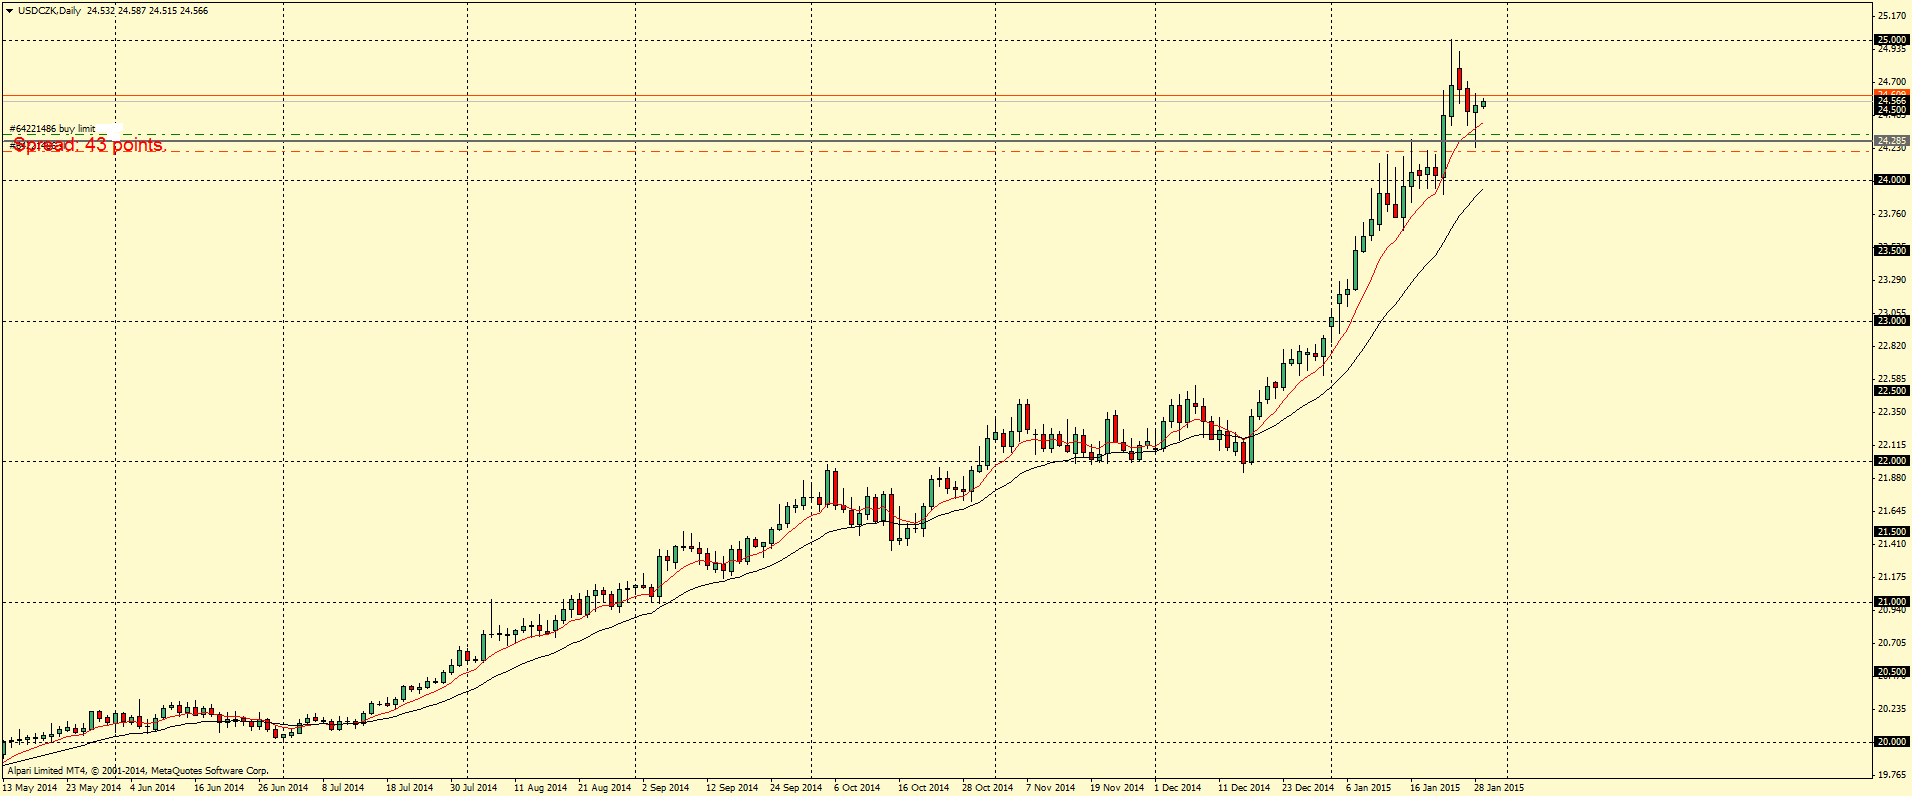Click the 23.760 price scale value
The height and width of the screenshot is (796, 1912).
click(x=1891, y=214)
